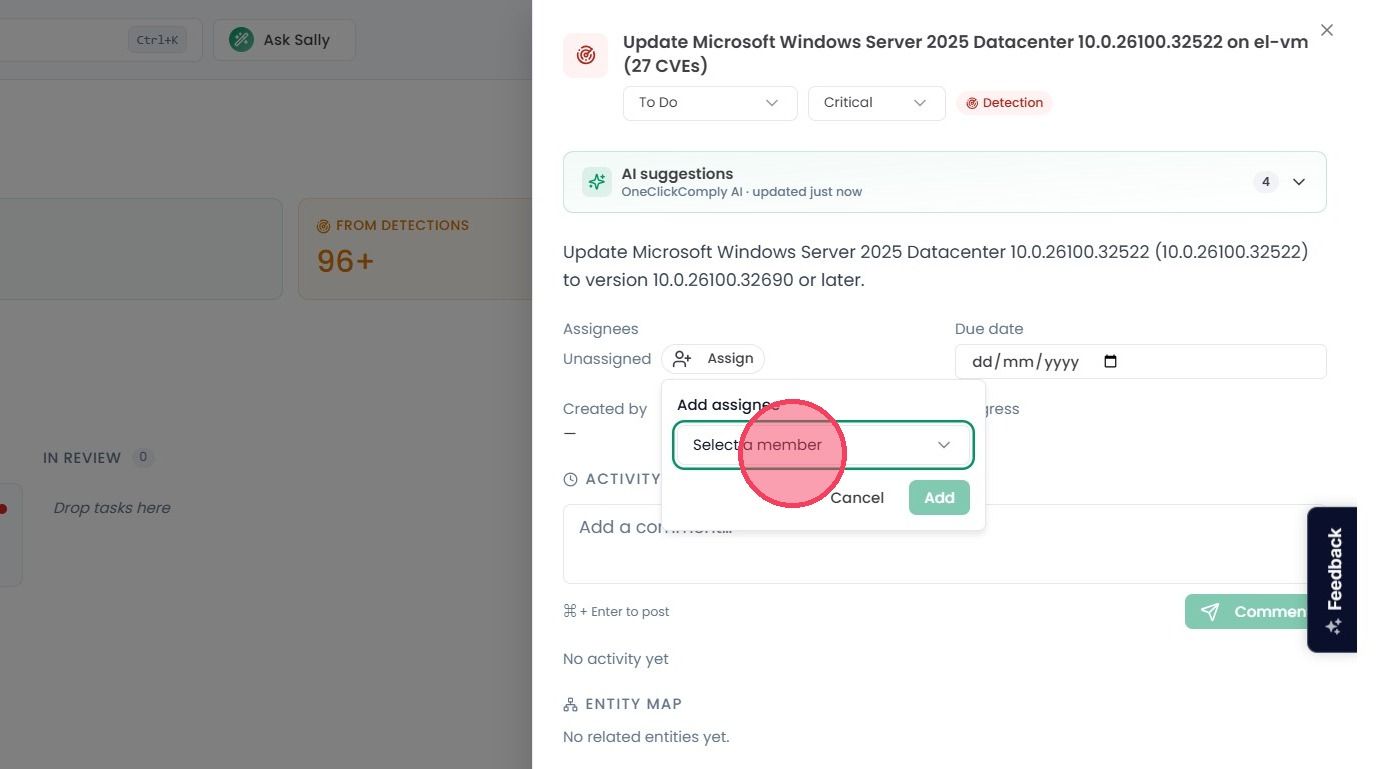Expand the AI suggestions chevron
This screenshot has width=1376, height=769.
click(x=1299, y=182)
